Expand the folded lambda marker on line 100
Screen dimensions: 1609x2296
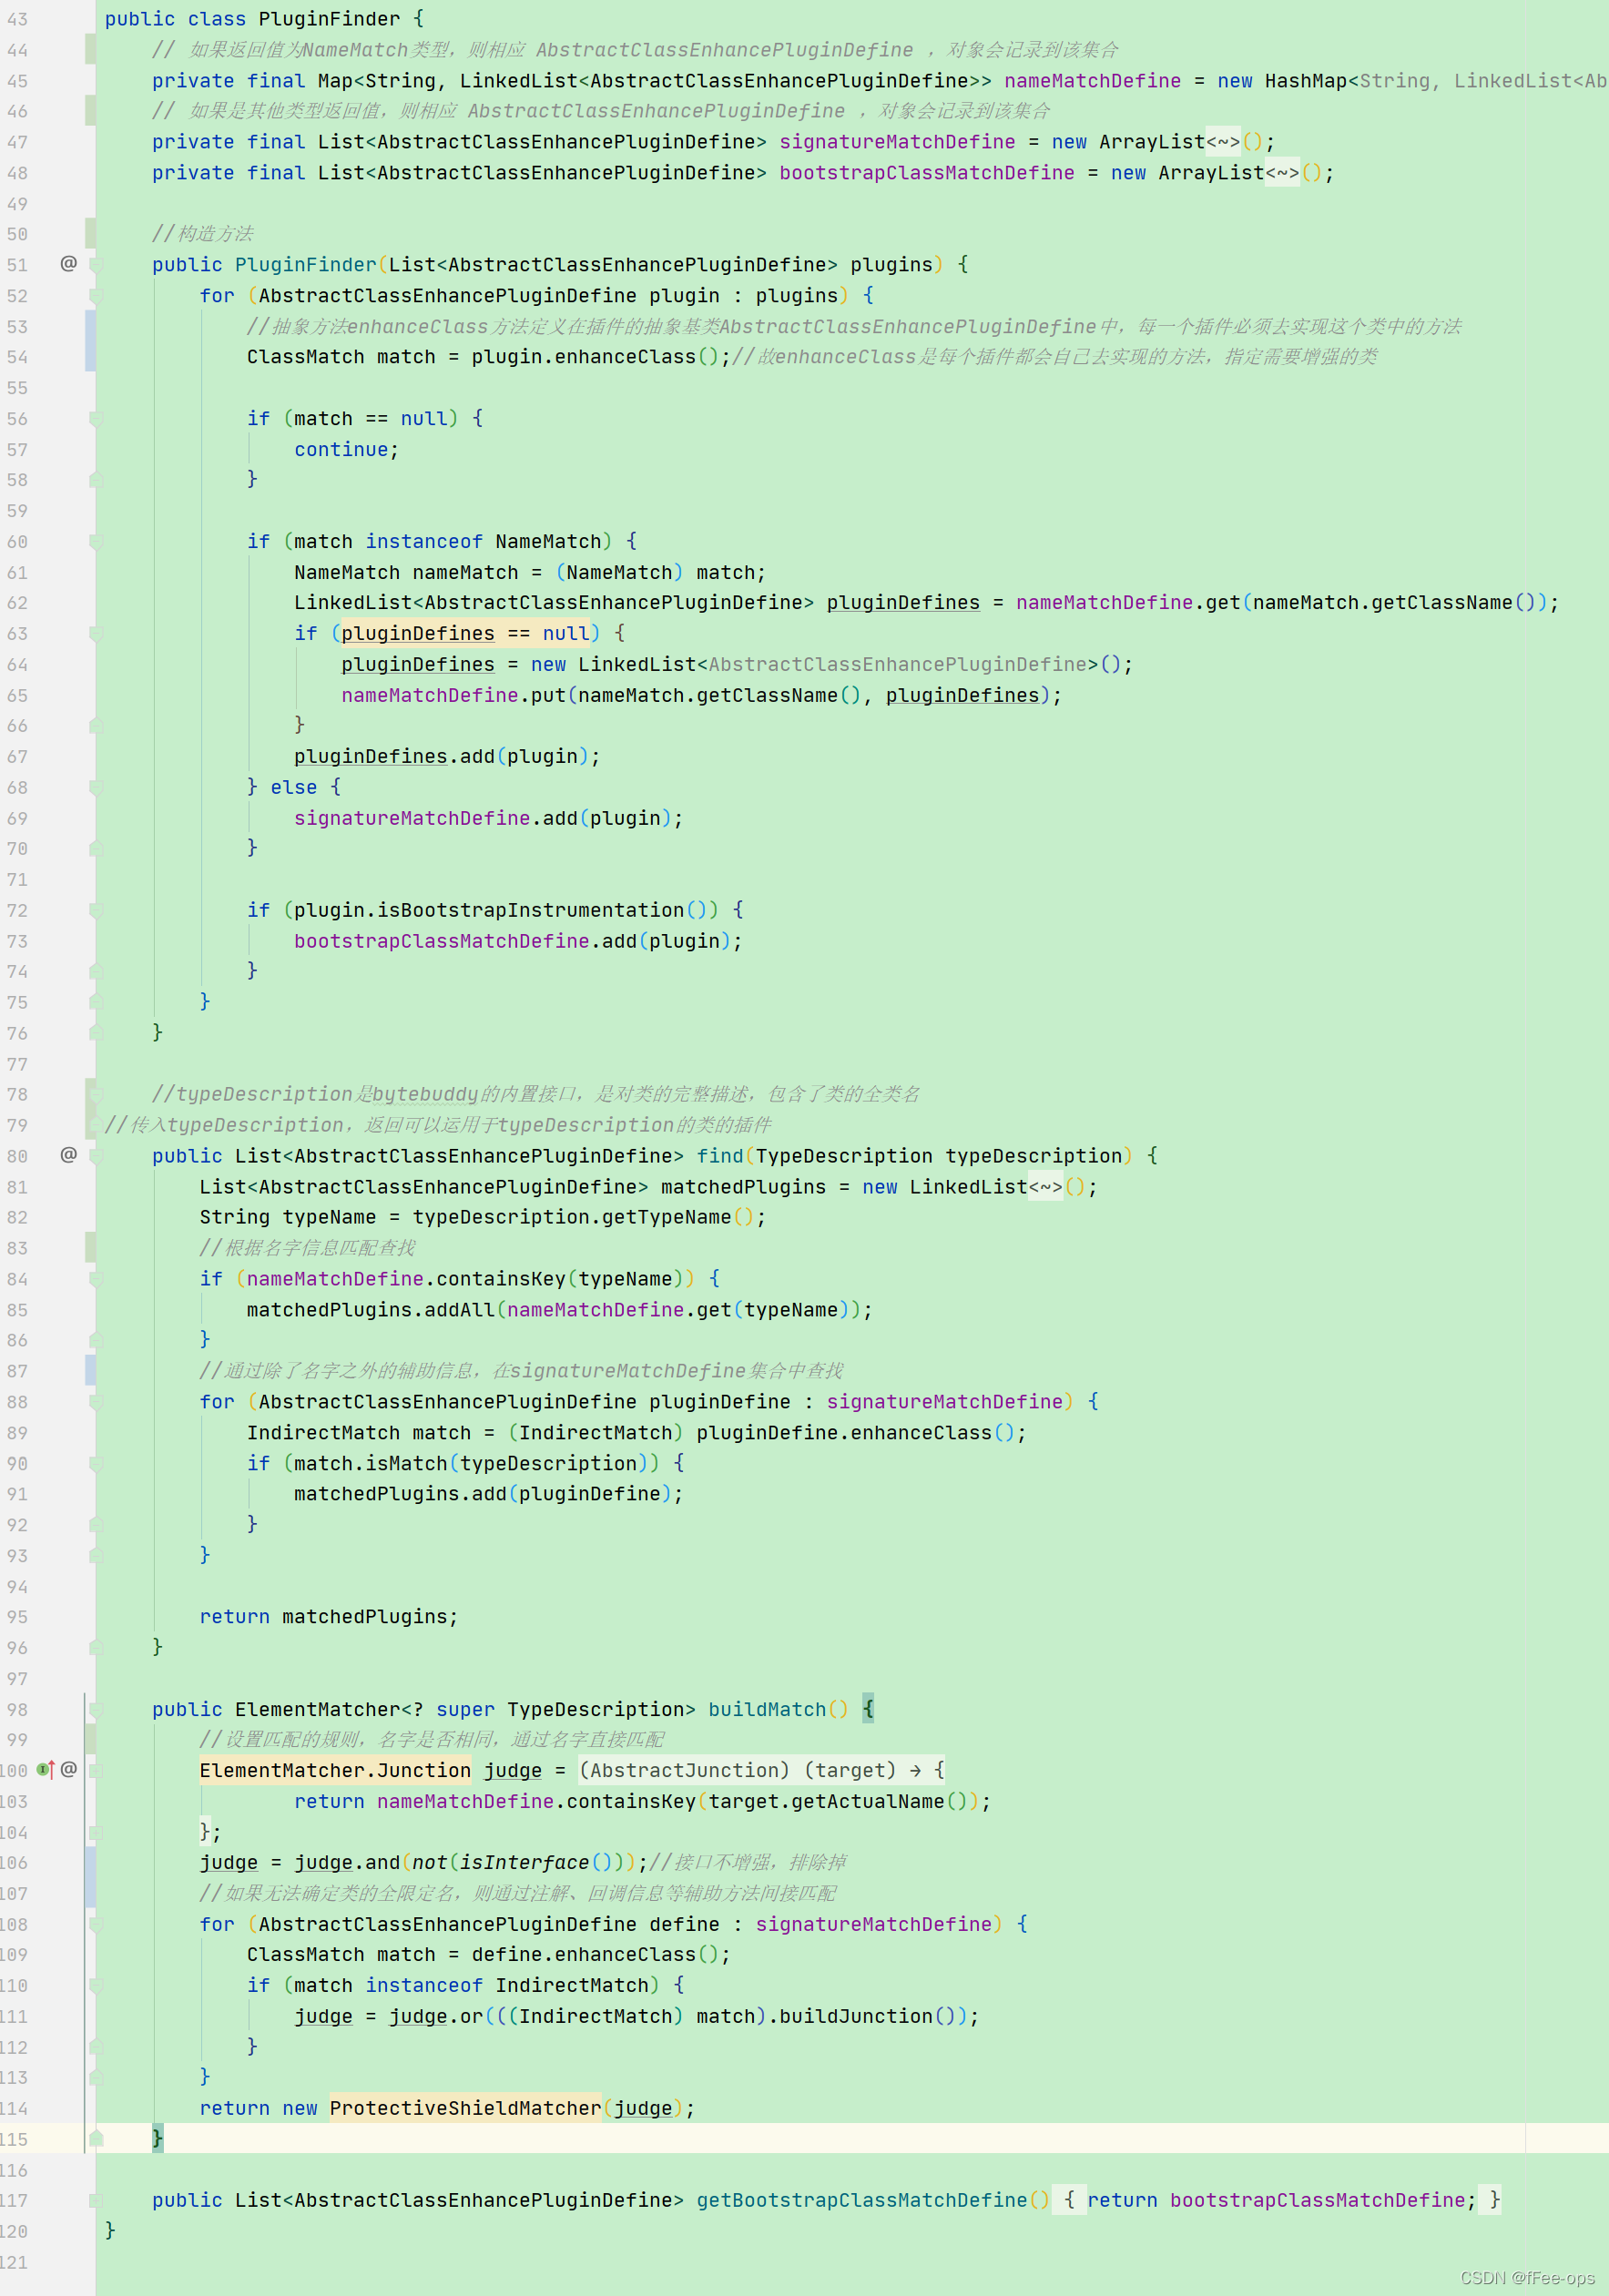tap(96, 1770)
